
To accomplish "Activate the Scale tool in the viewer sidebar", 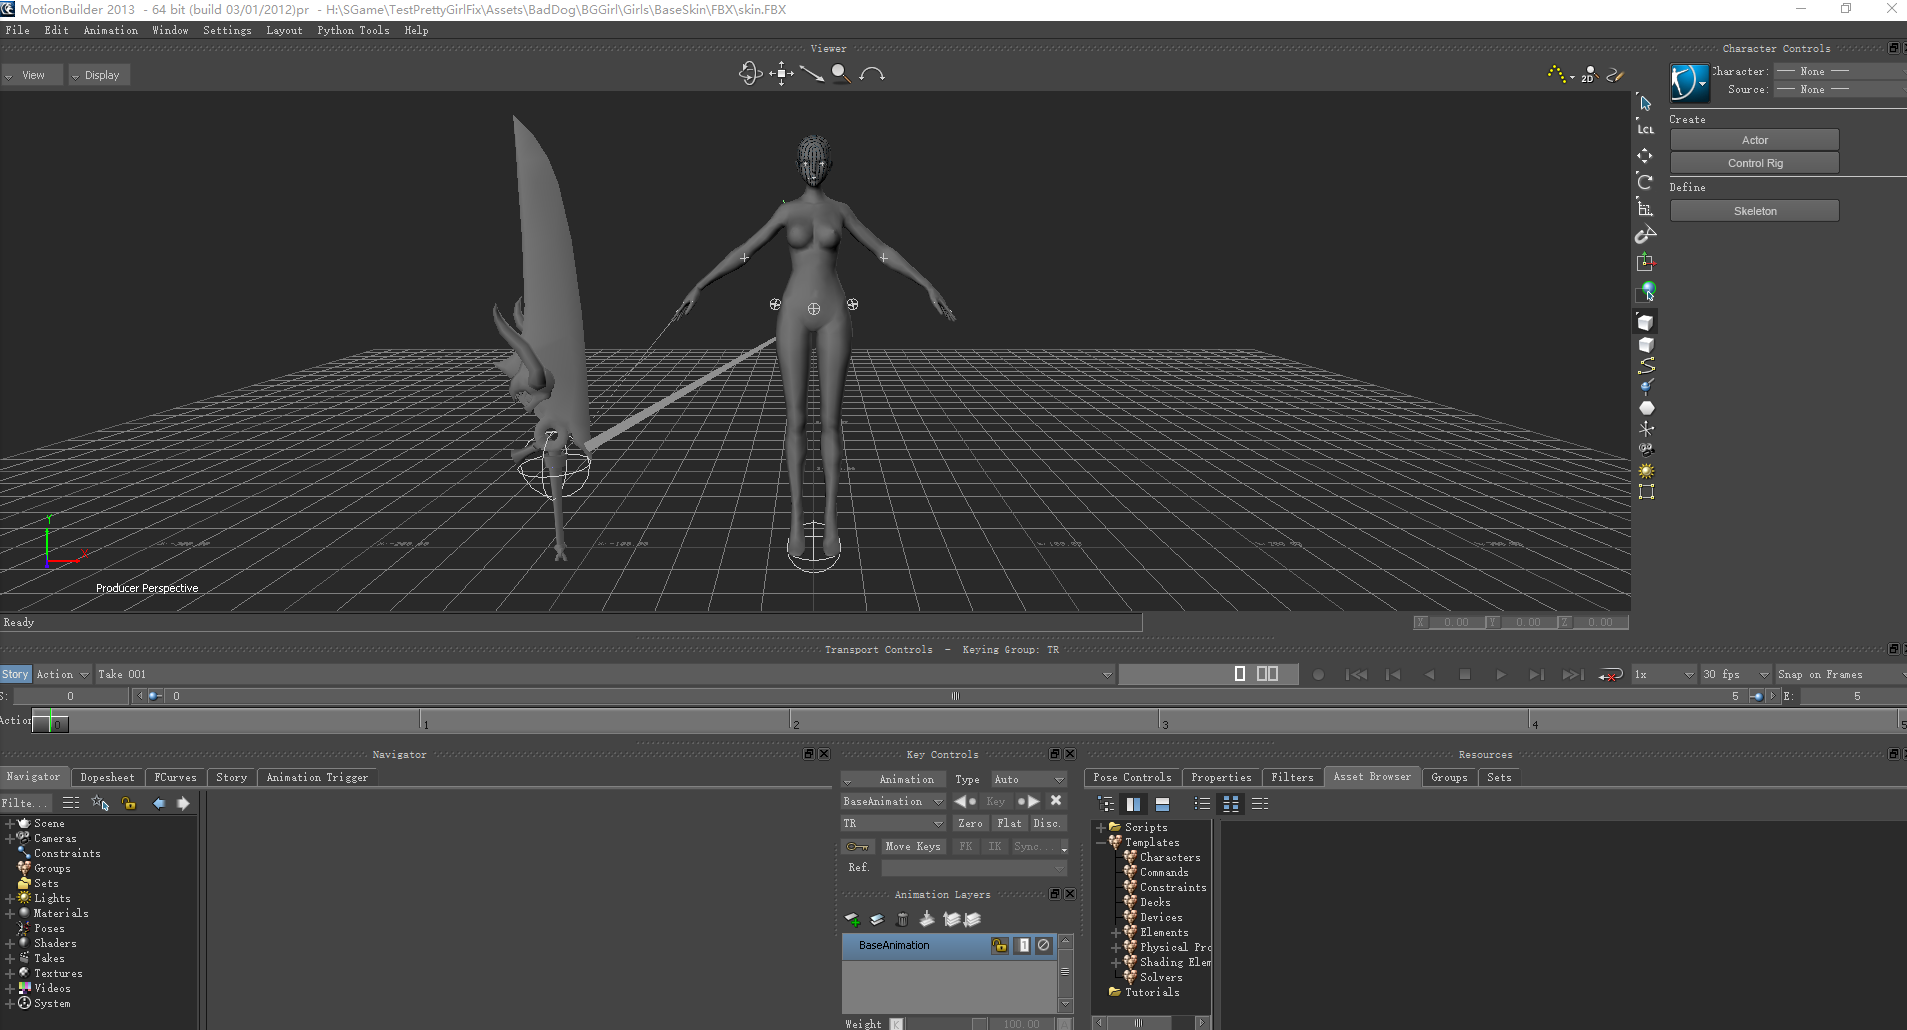I will [1646, 208].
